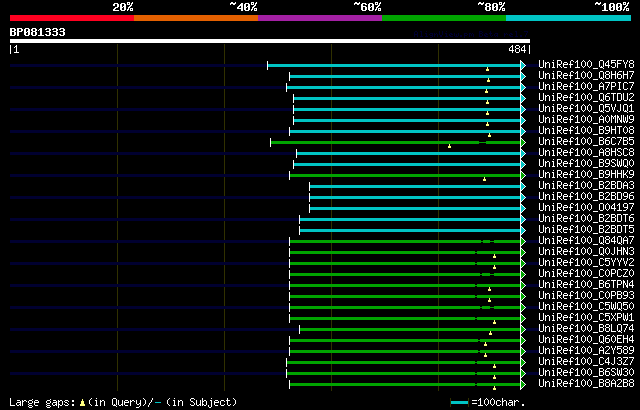Select the UniRef100_O04197 label
This screenshot has height=410, width=640.
587,208
